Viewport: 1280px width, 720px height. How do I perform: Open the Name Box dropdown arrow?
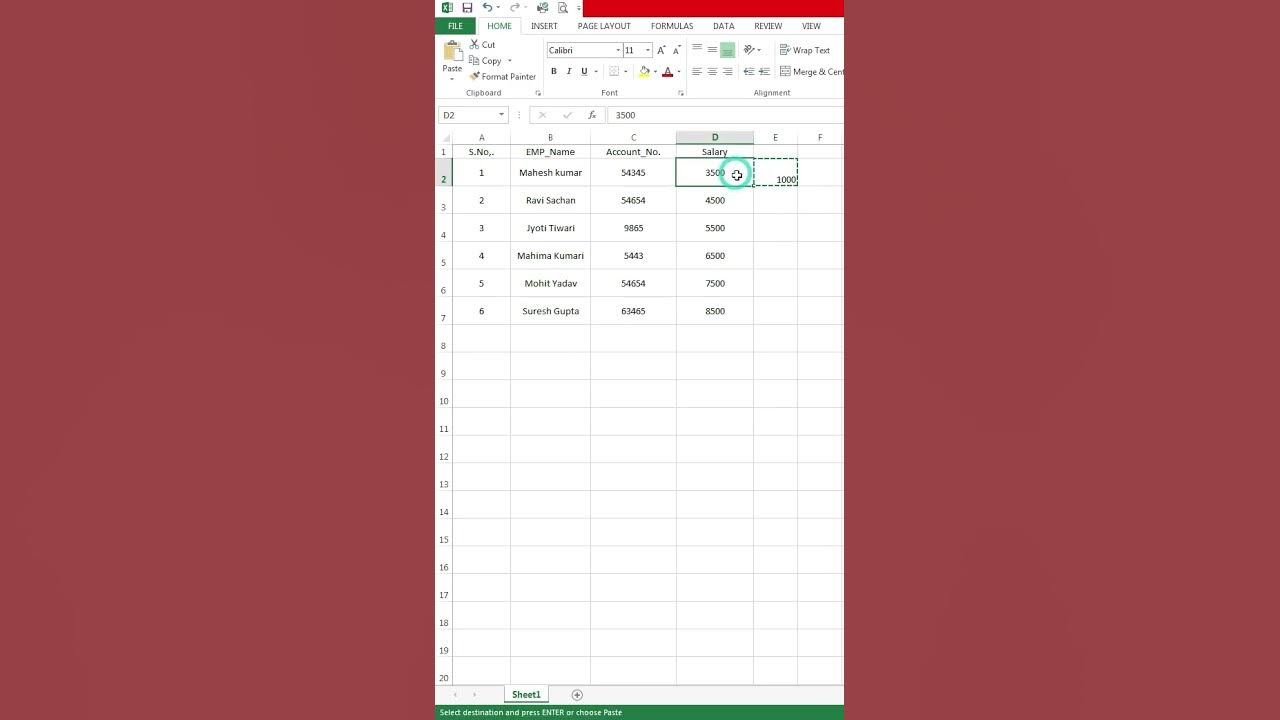tap(501, 115)
